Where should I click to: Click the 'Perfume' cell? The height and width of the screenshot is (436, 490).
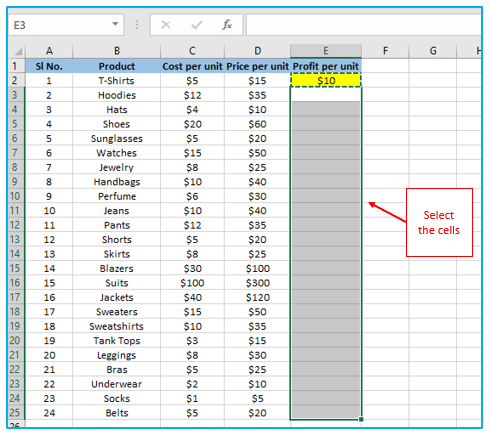pos(117,196)
